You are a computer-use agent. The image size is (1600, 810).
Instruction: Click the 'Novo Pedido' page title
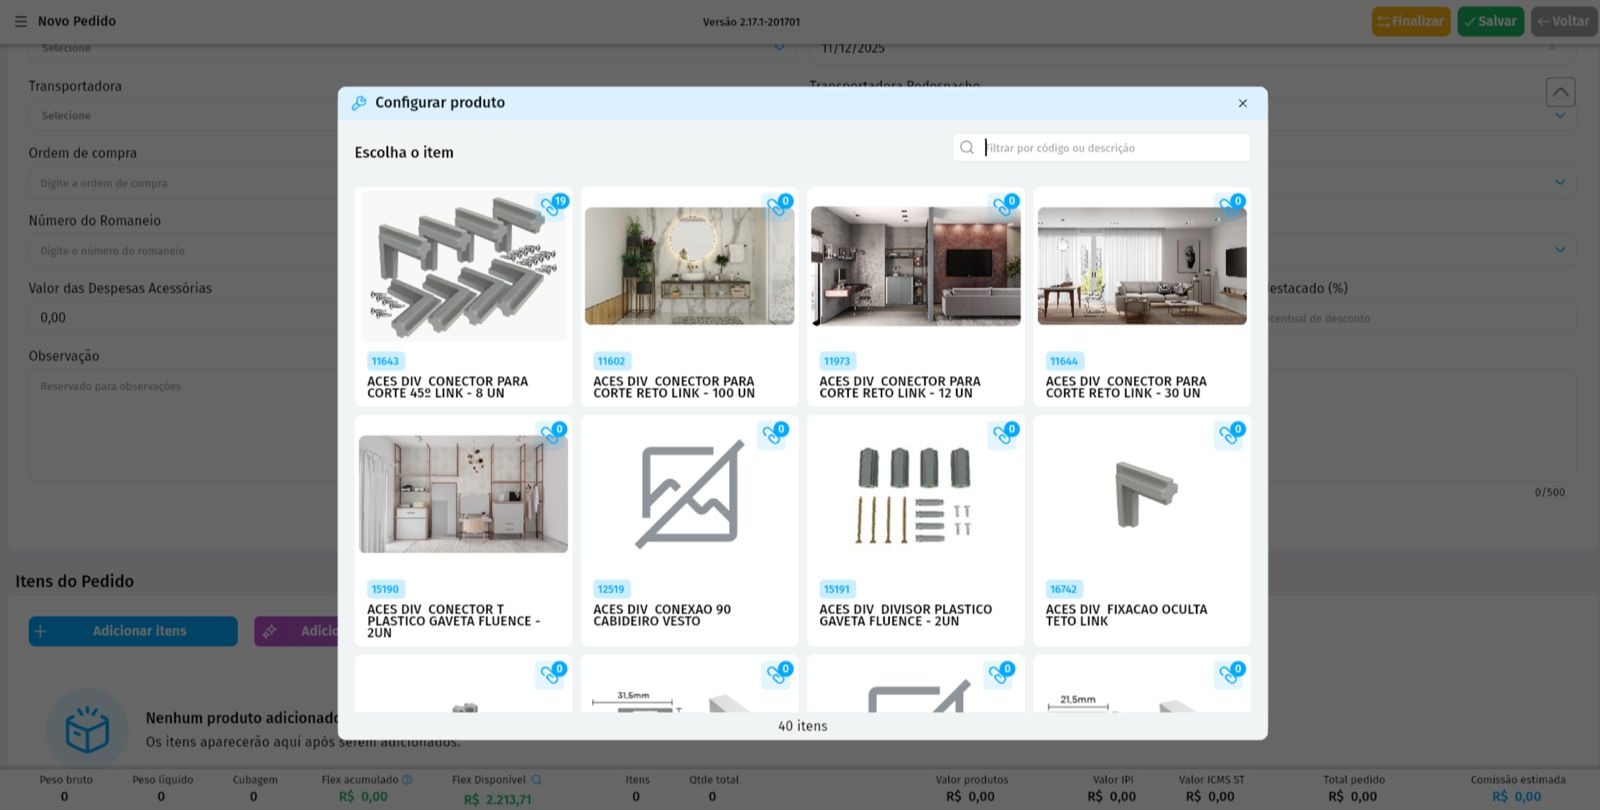coord(77,21)
